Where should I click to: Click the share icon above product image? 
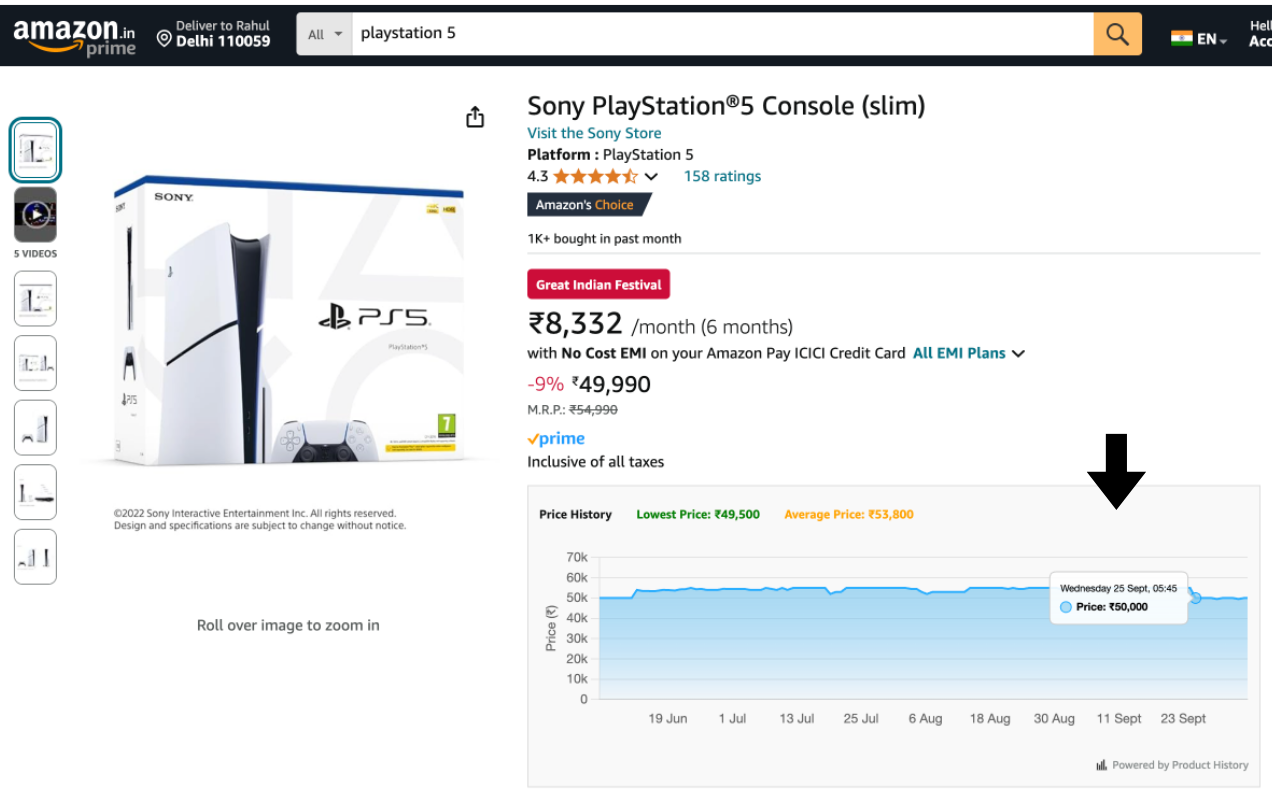pyautogui.click(x=475, y=118)
